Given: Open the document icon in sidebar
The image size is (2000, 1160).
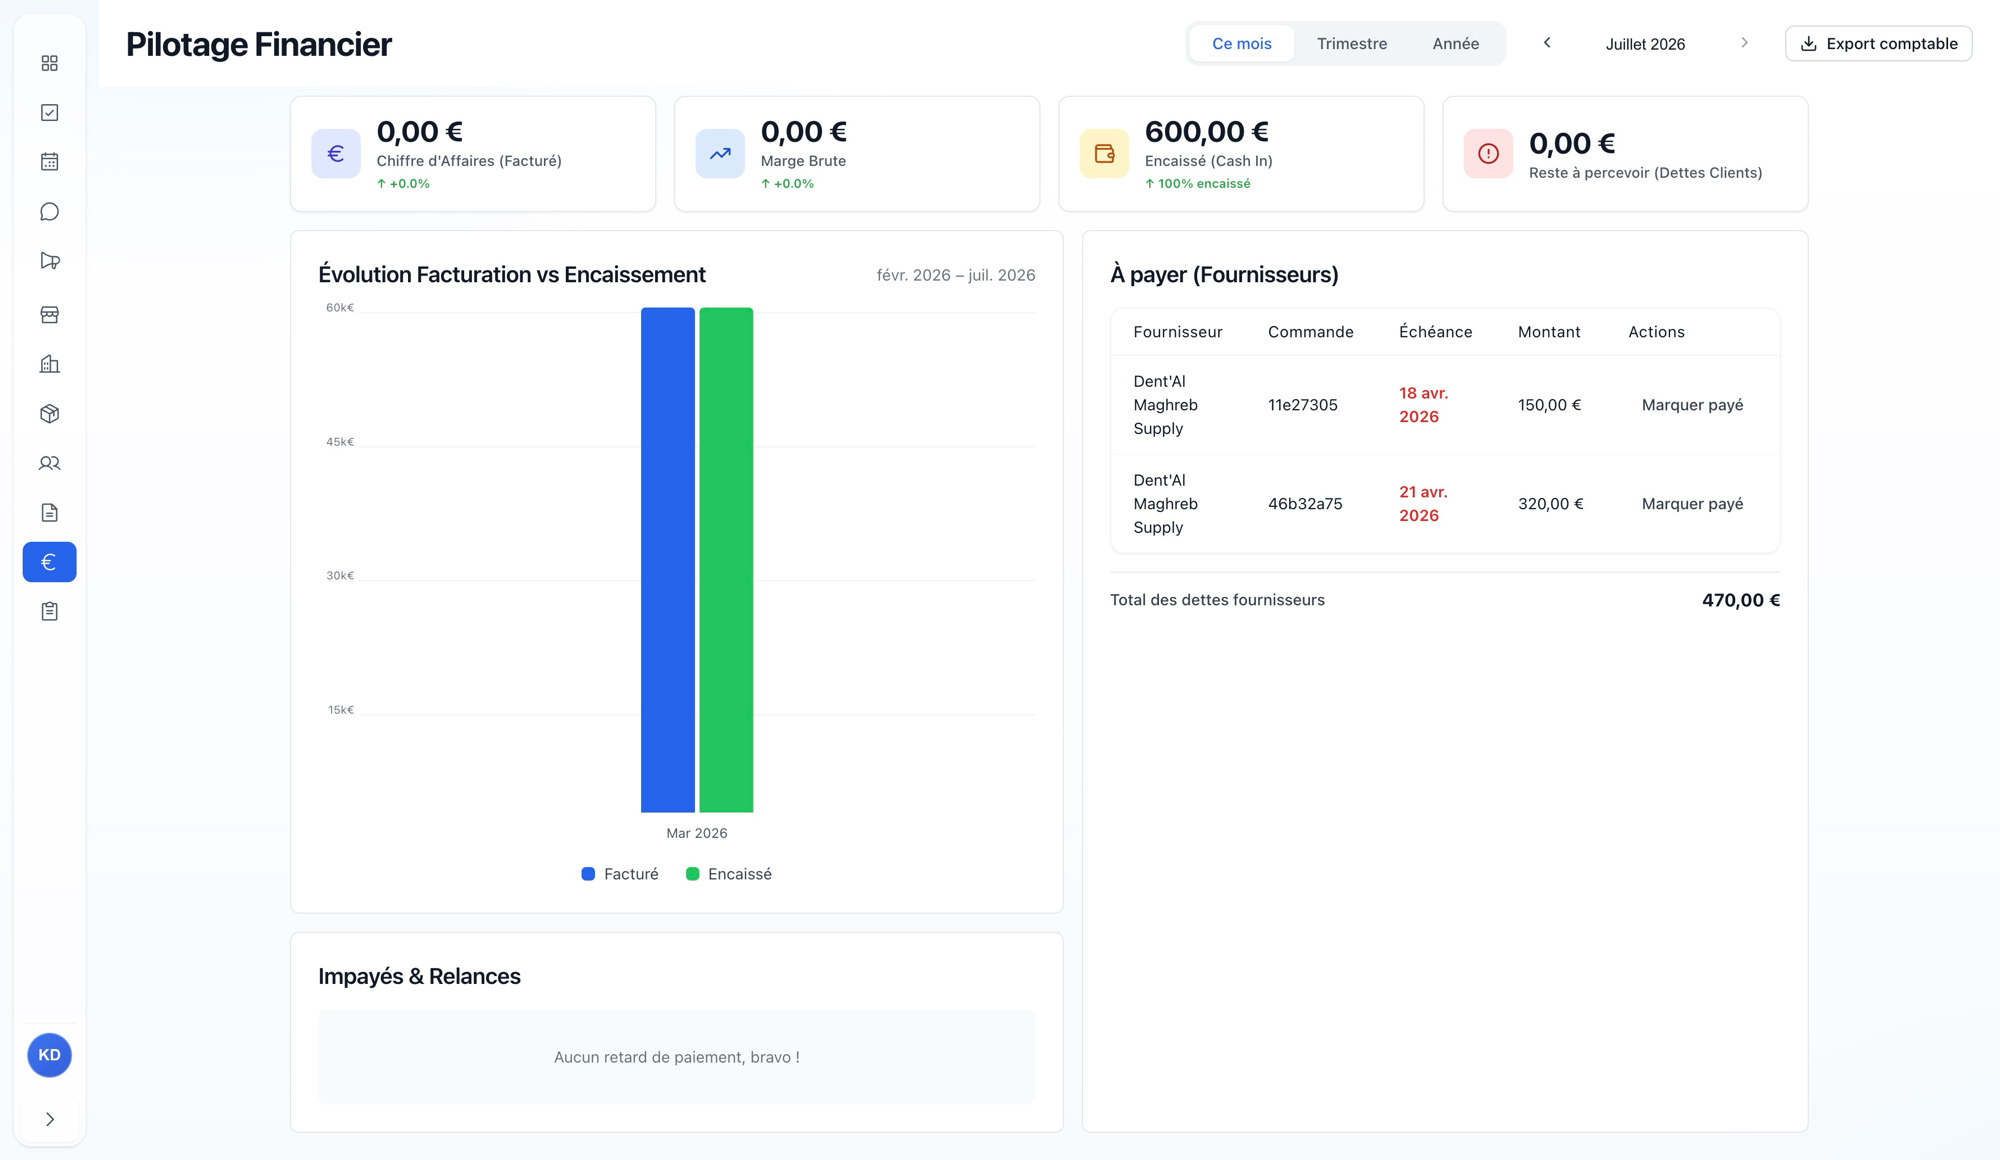Looking at the screenshot, I should [49, 513].
